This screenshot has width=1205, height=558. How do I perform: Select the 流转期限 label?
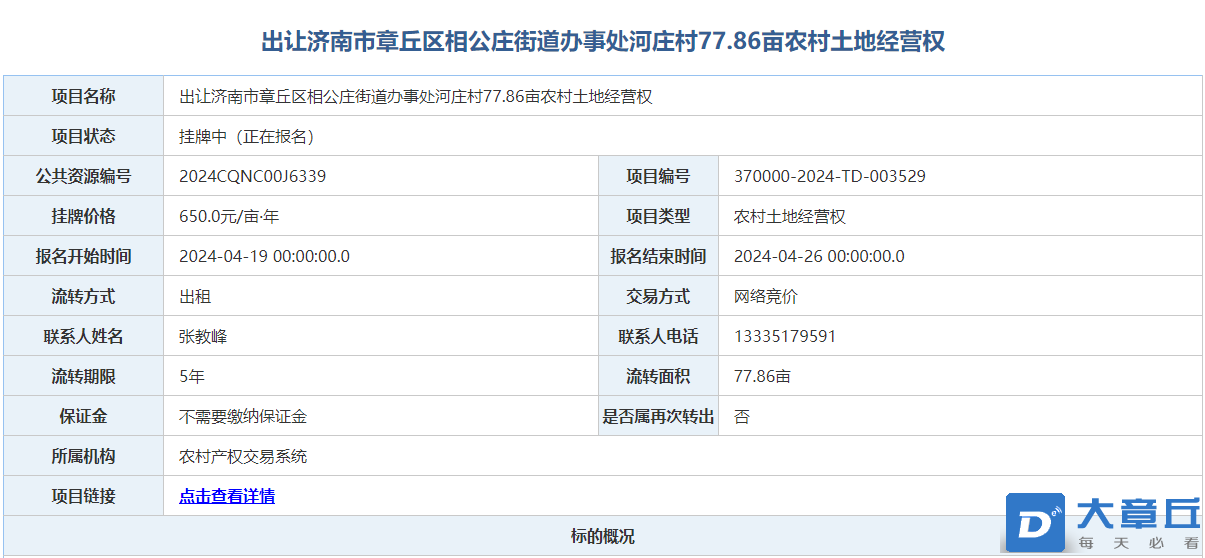[x=83, y=376]
